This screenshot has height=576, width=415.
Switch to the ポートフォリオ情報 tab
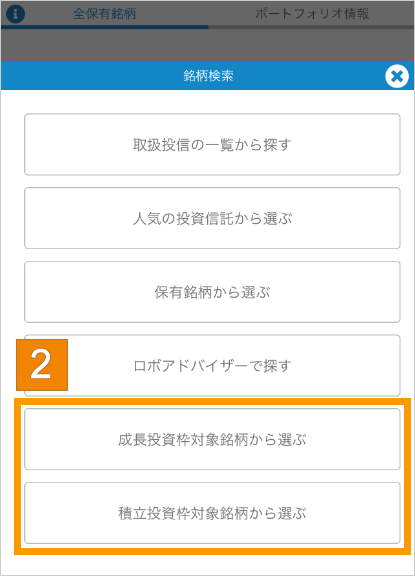point(312,14)
